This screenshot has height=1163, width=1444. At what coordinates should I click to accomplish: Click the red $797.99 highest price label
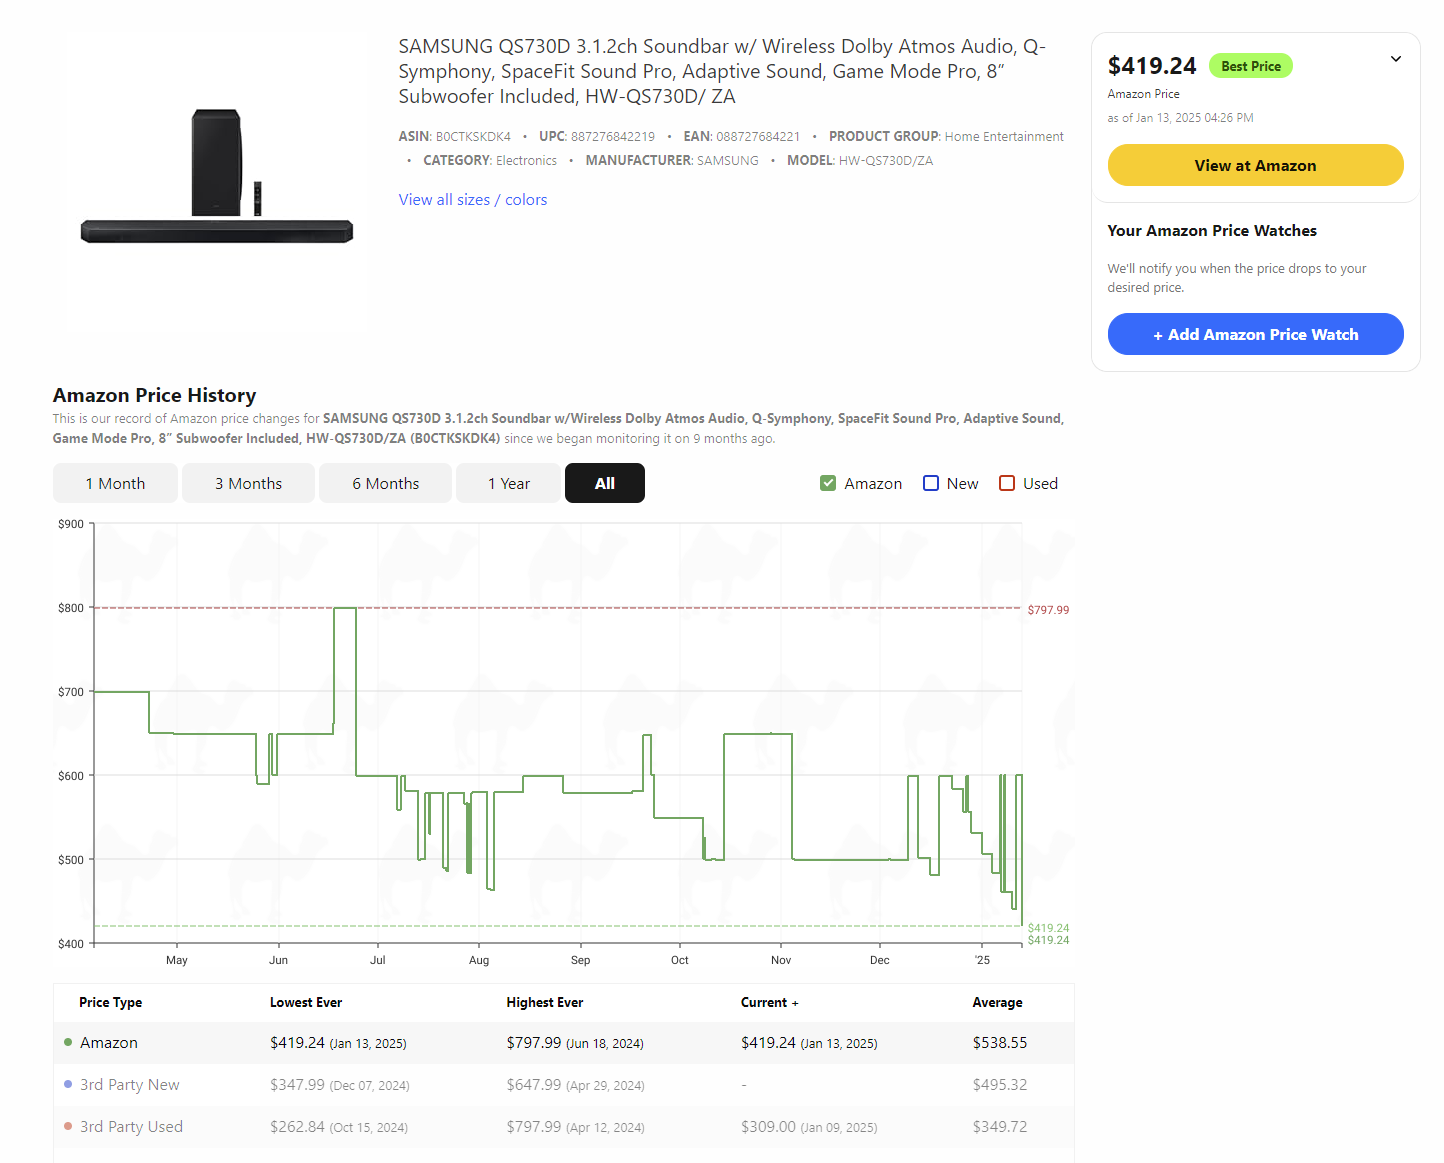coord(1048,610)
